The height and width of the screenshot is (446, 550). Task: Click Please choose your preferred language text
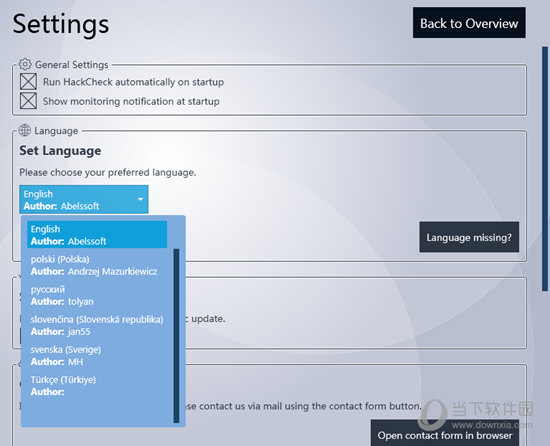[108, 173]
